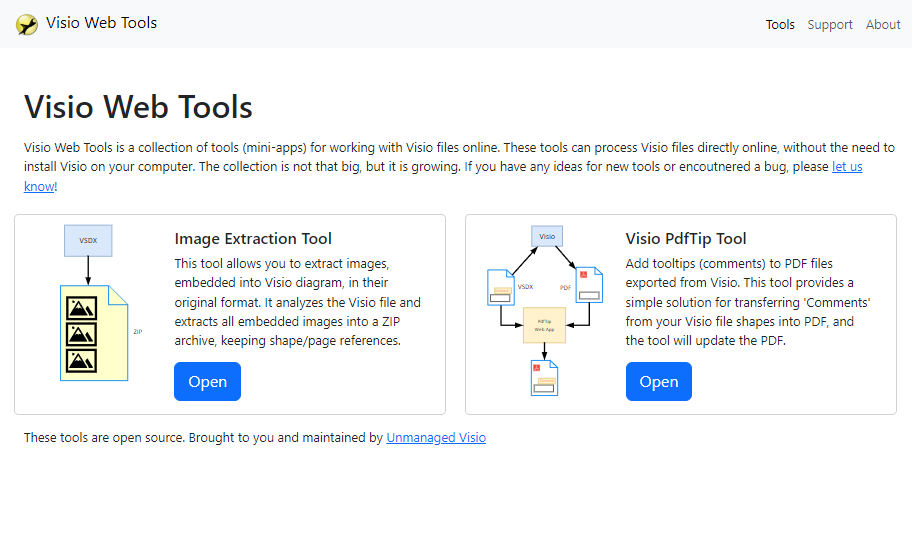Click the PdfTip Web App box icon
Image resolution: width=912 pixels, height=536 pixels.
tap(544, 325)
